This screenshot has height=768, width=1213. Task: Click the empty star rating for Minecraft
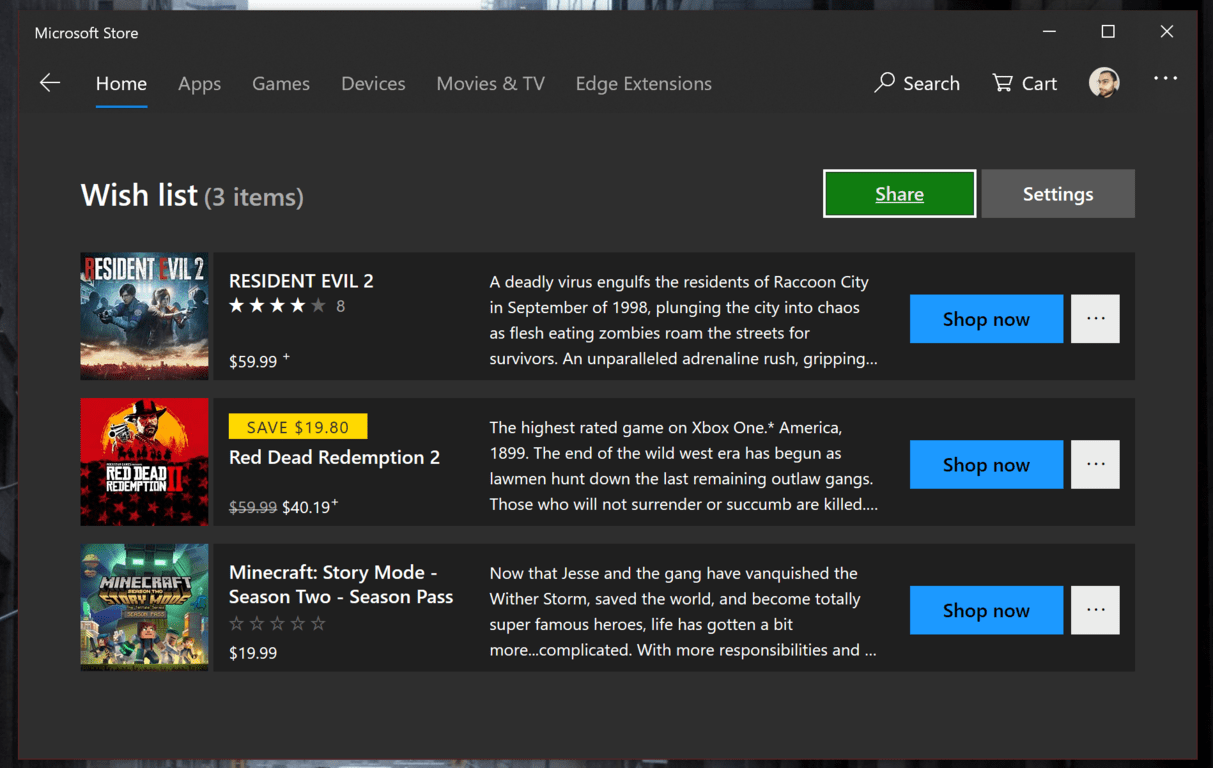point(277,624)
